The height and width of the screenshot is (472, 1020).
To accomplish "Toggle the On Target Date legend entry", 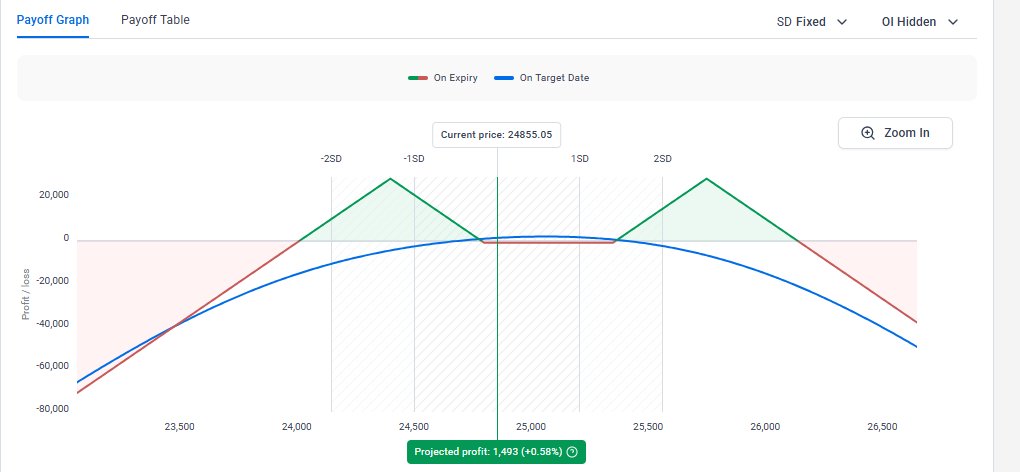I will [x=542, y=78].
